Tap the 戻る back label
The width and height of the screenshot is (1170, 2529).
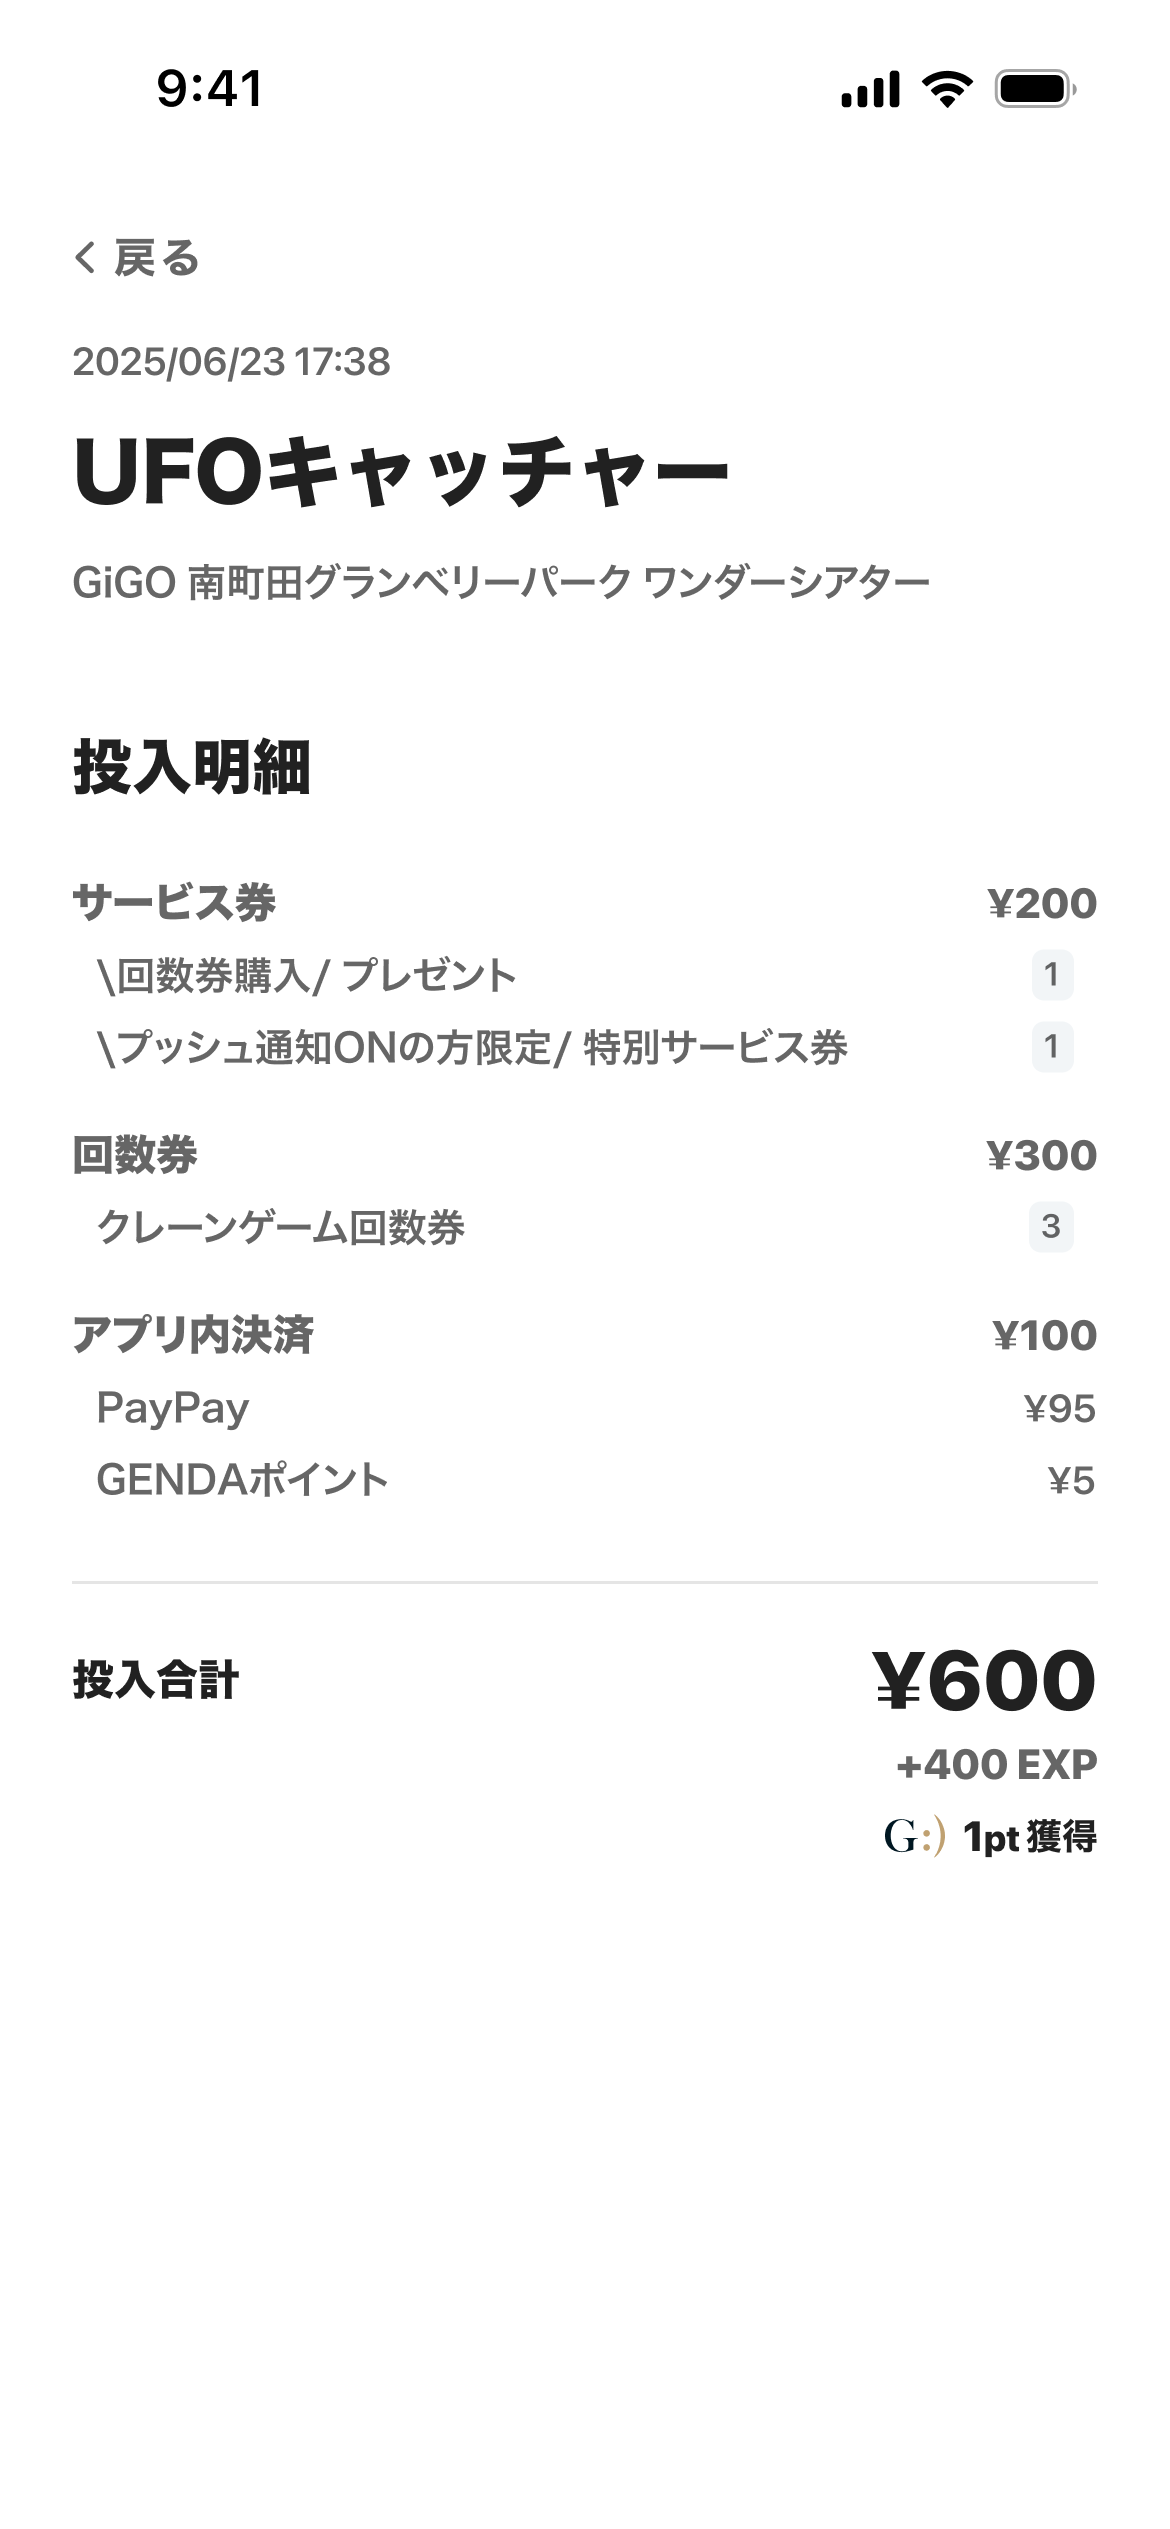click(x=157, y=258)
